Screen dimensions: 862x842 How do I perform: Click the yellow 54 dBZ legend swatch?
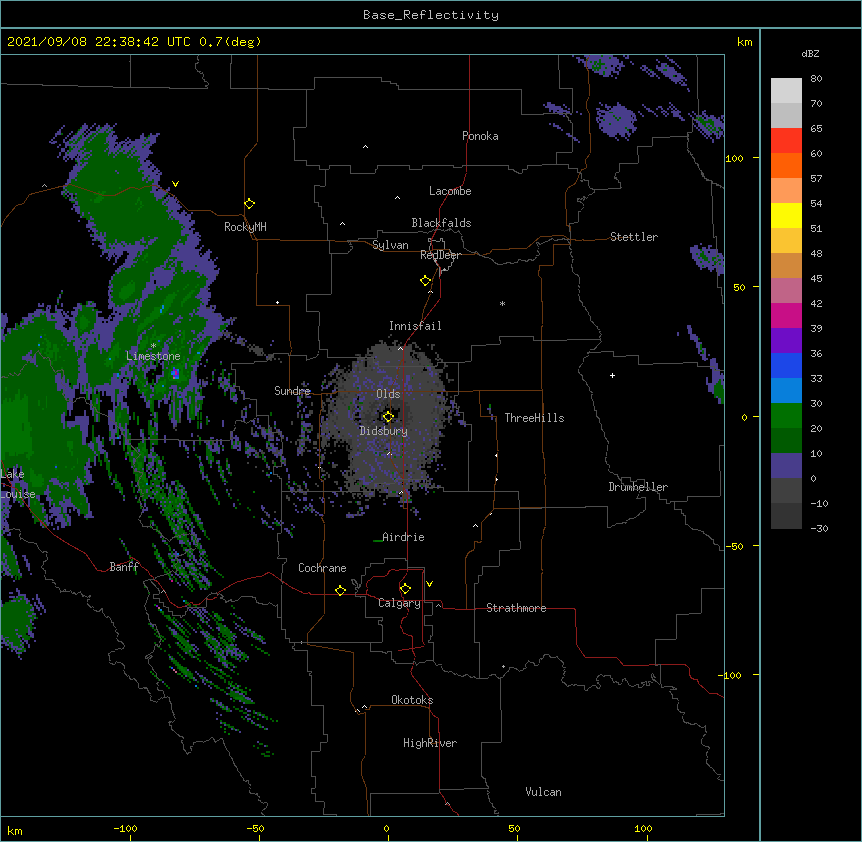pyautogui.click(x=786, y=215)
